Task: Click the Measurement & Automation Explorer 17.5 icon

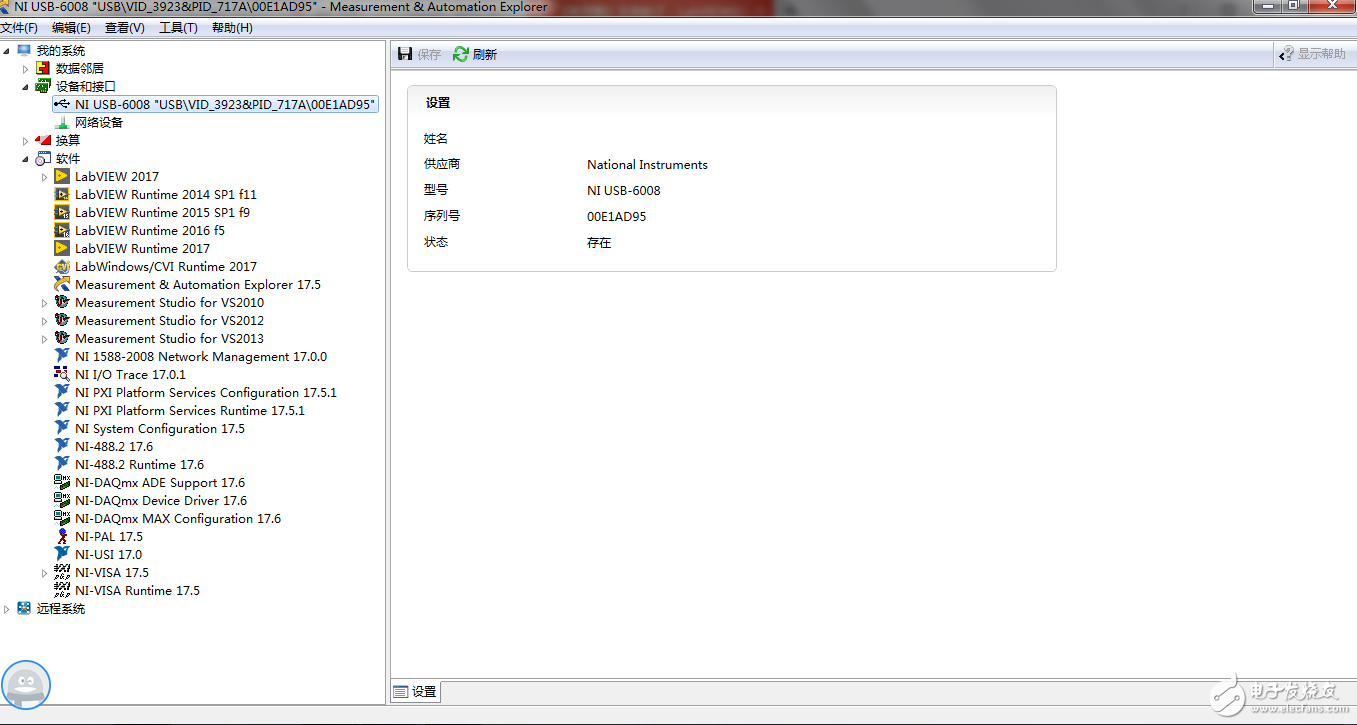Action: pos(62,285)
